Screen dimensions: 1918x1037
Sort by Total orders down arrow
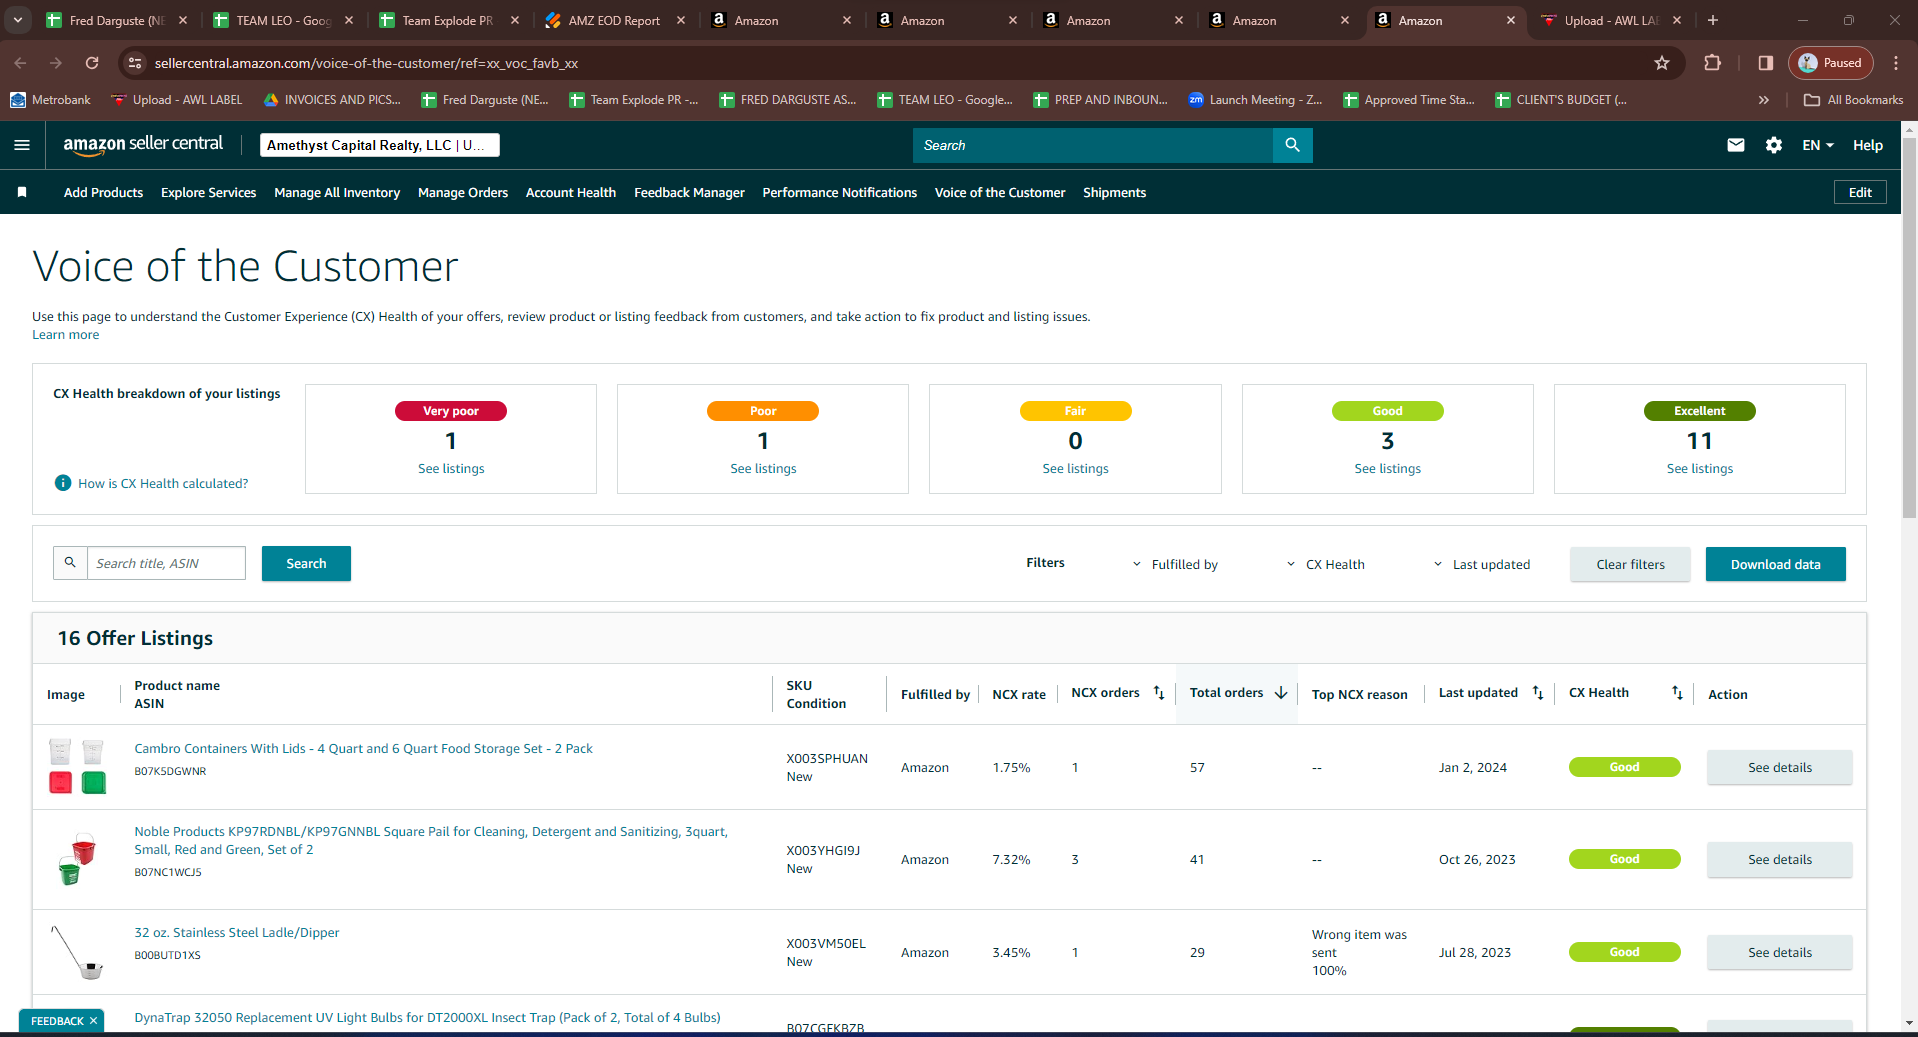pos(1281,693)
